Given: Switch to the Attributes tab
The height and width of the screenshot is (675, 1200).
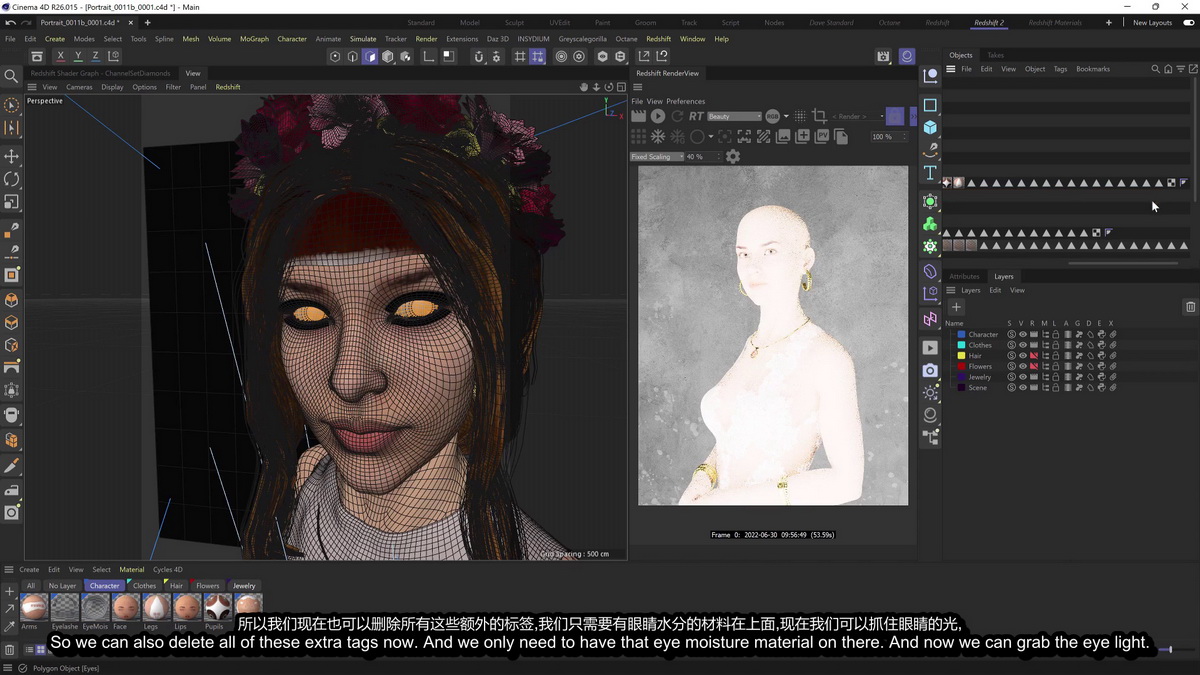Looking at the screenshot, I should click(964, 276).
